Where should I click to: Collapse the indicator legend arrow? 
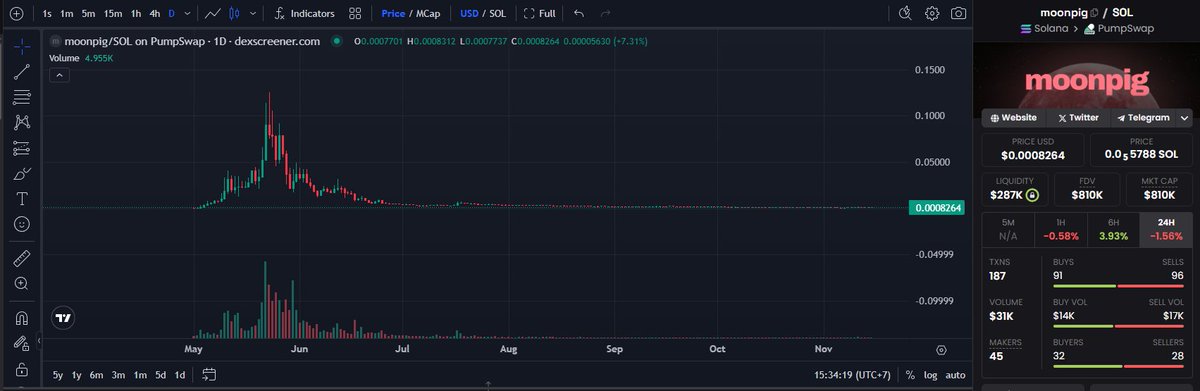point(59,75)
